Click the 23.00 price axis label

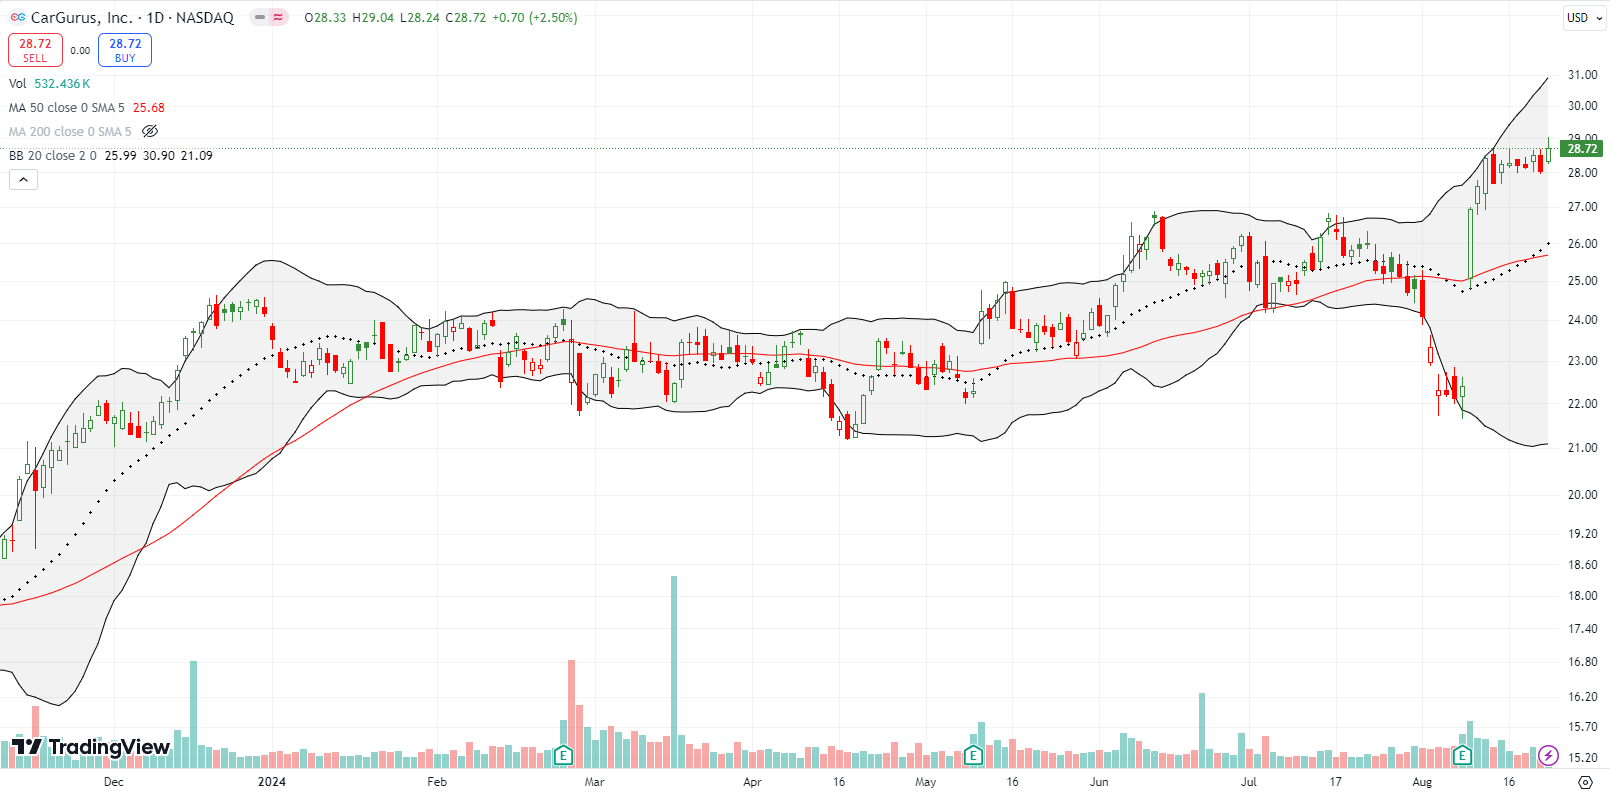coord(1582,361)
